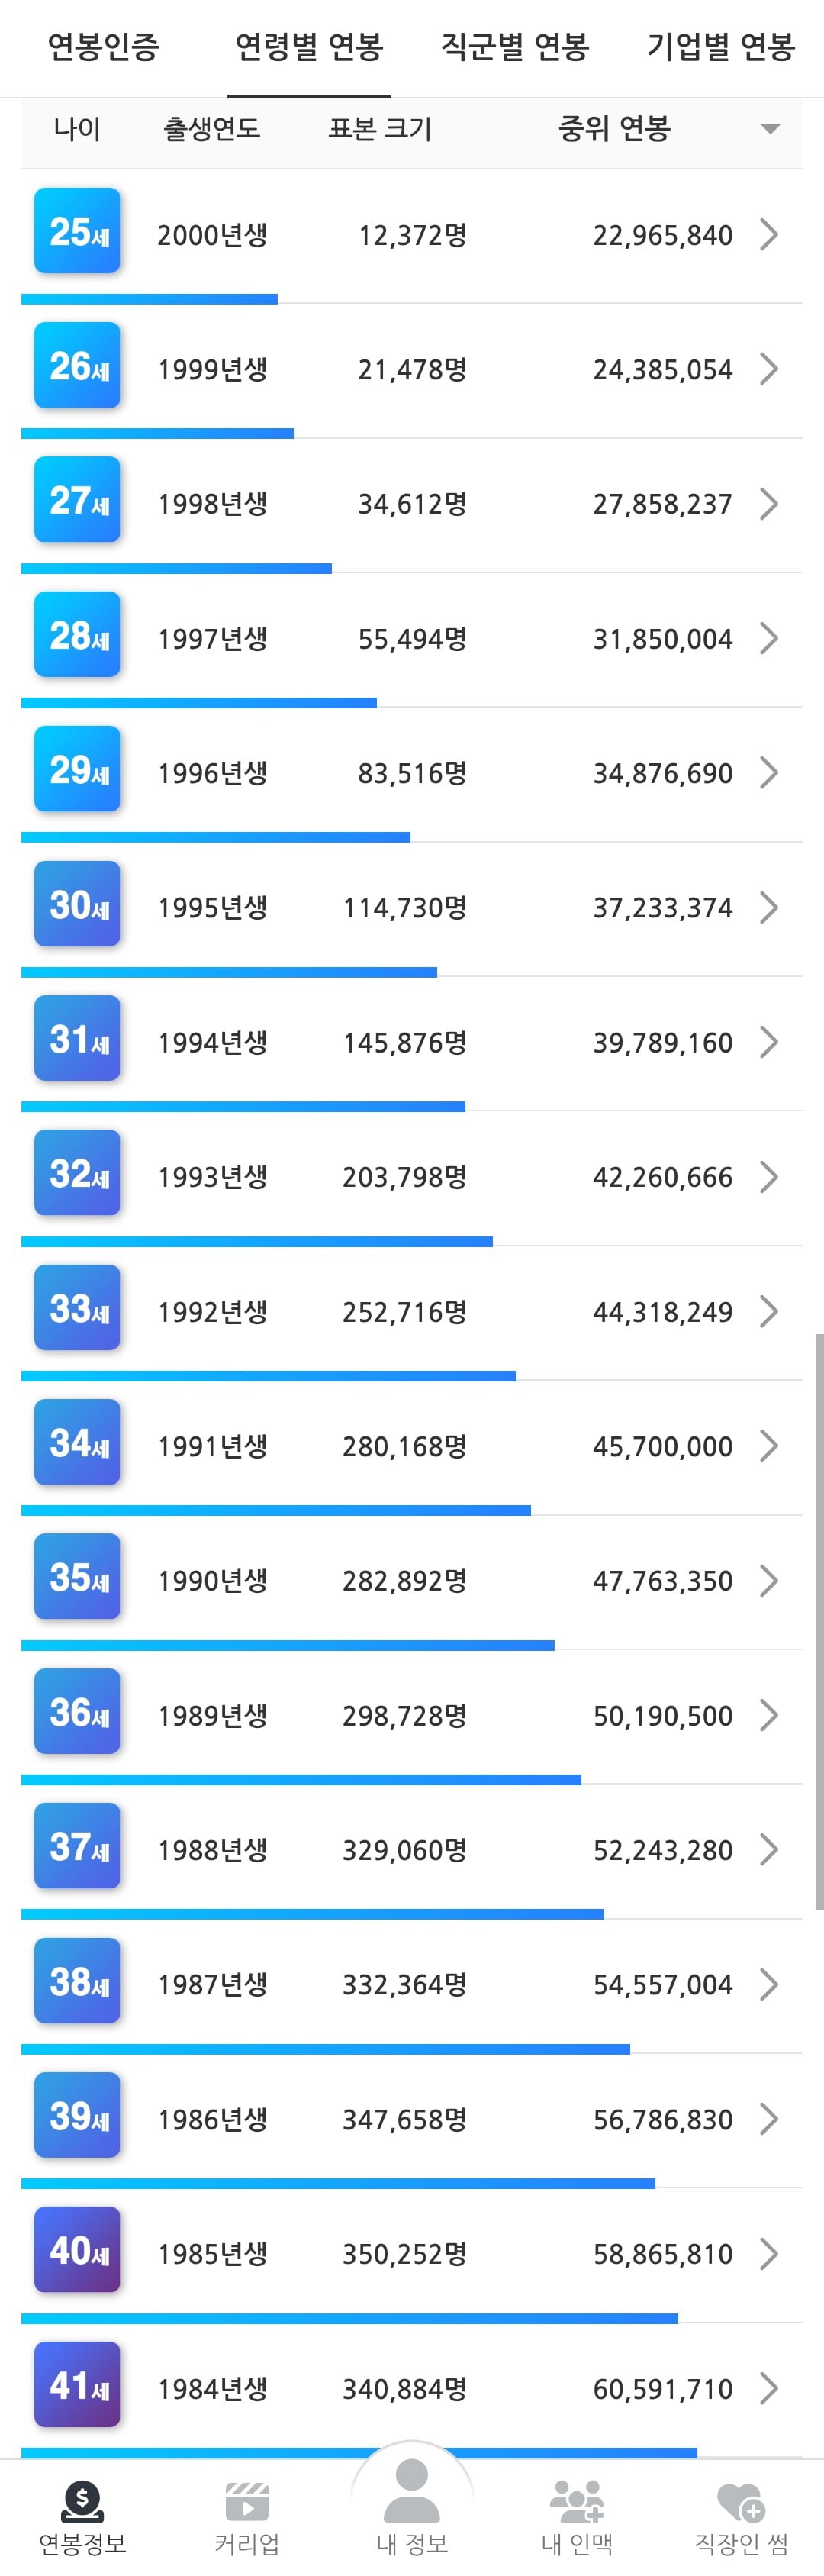Tap the 30세 age badge icon
Screen dimensions: 824x2576
point(77,905)
